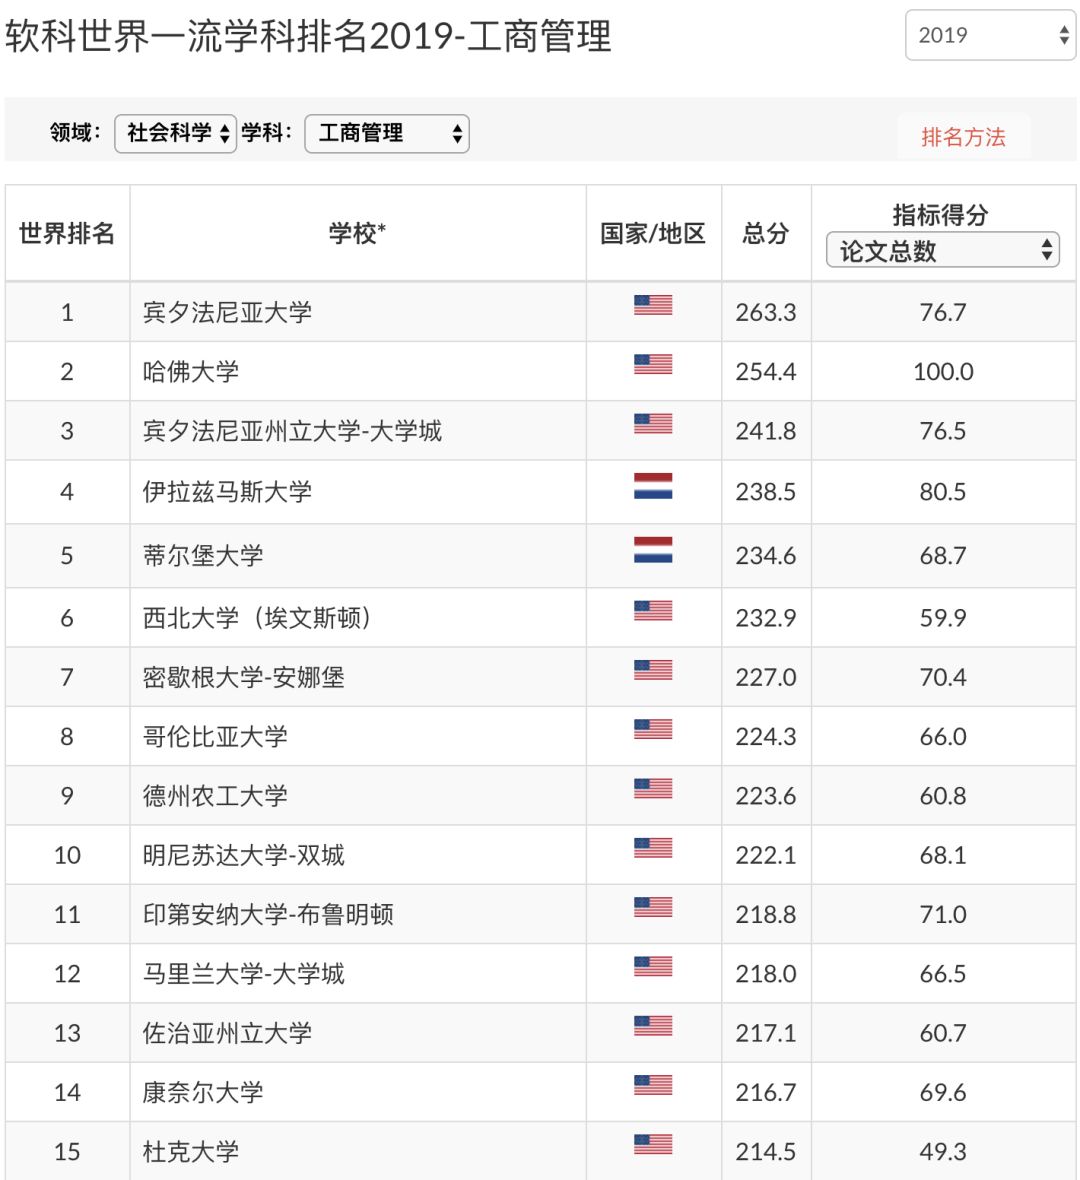Click the flag beside 杜克大学

click(x=652, y=1144)
